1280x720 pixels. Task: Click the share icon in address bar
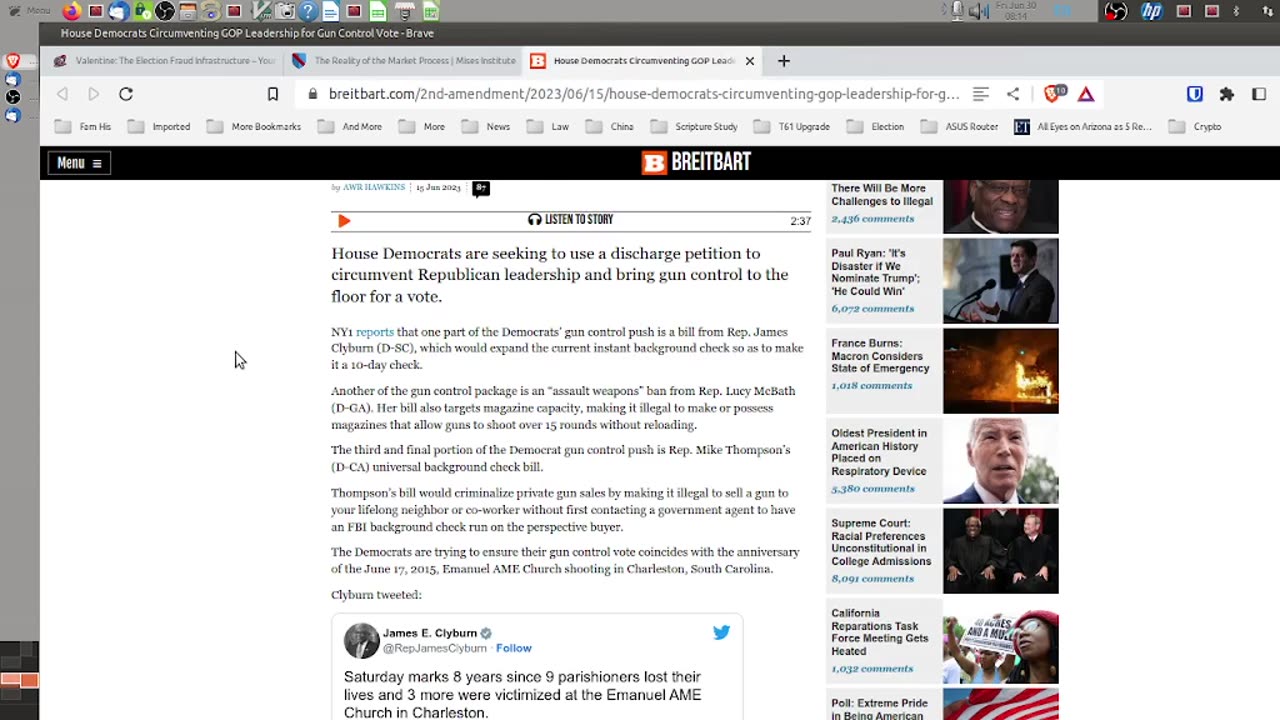pos(1013,94)
